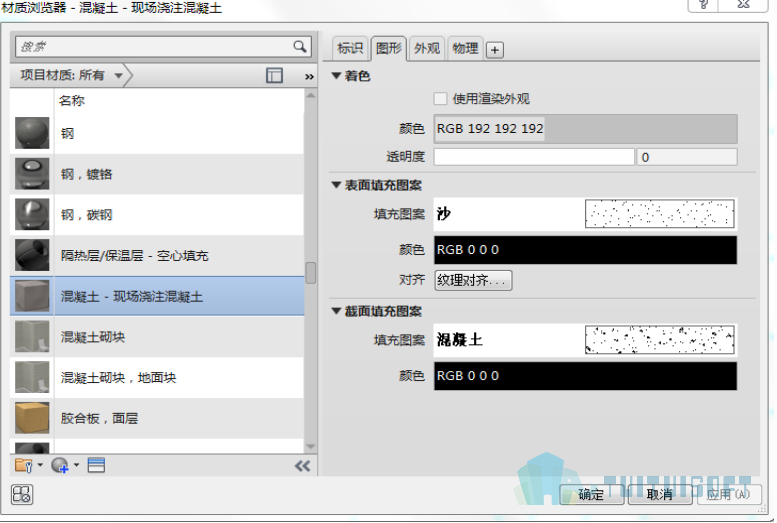Switch to the 图形 tab
777x523 pixels.
tap(388, 49)
